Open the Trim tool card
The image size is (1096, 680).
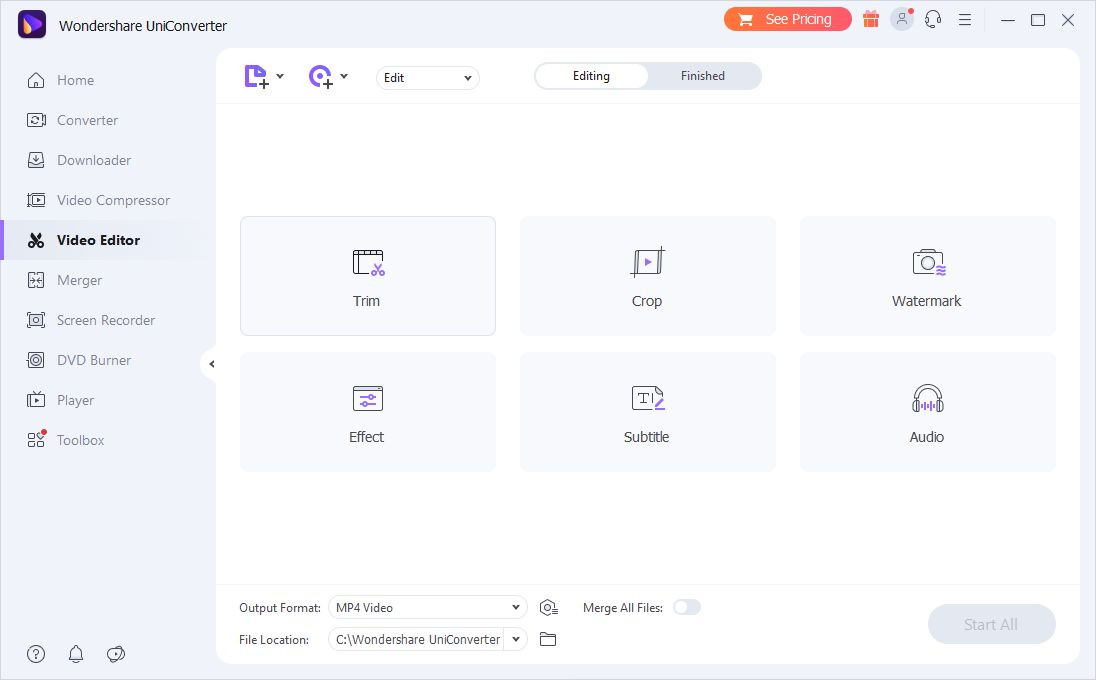[x=368, y=276]
